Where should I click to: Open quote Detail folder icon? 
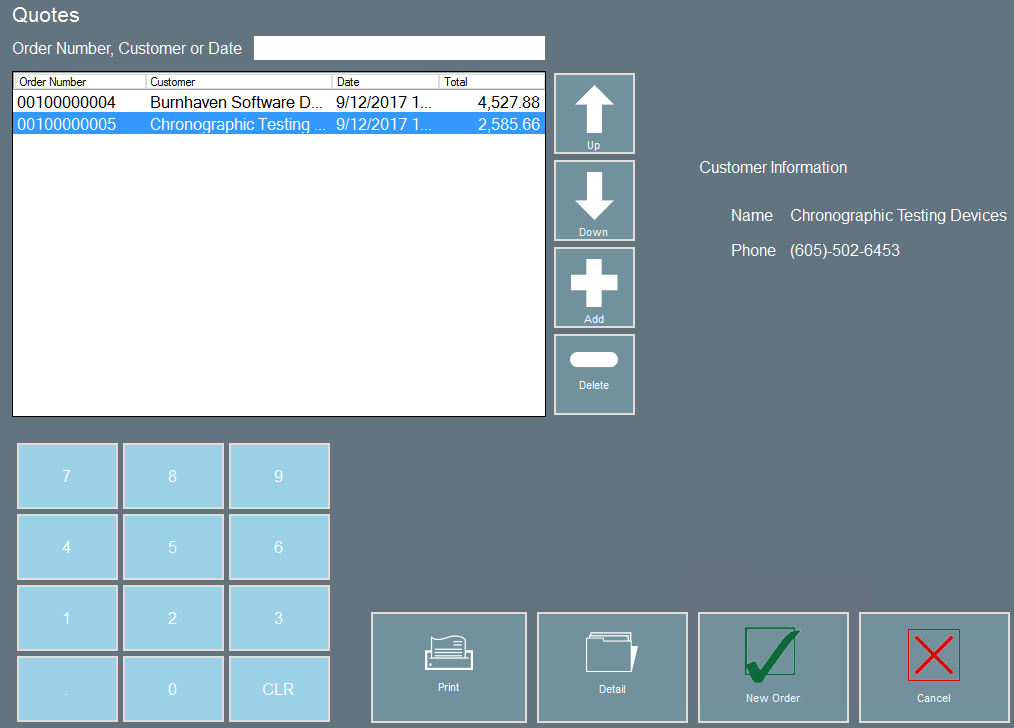pyautogui.click(x=612, y=667)
